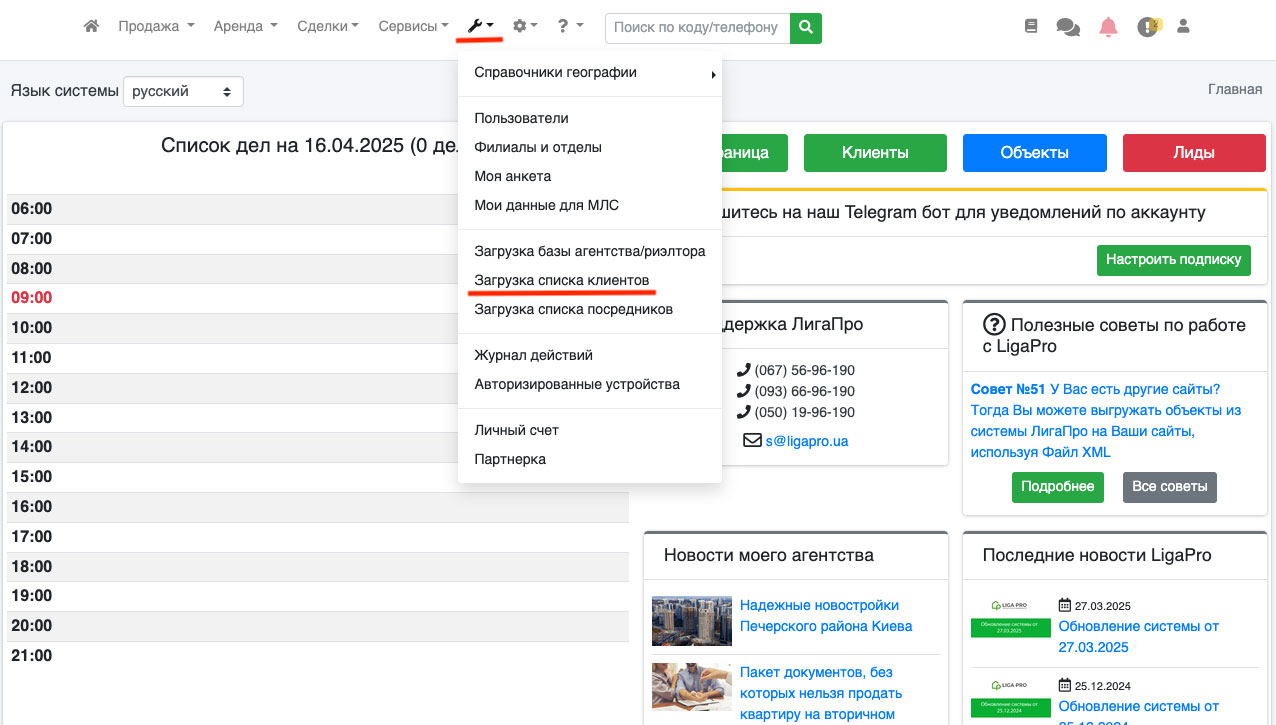This screenshot has width=1276, height=725.
Task: Expand the Продажа dropdown
Action: [155, 27]
